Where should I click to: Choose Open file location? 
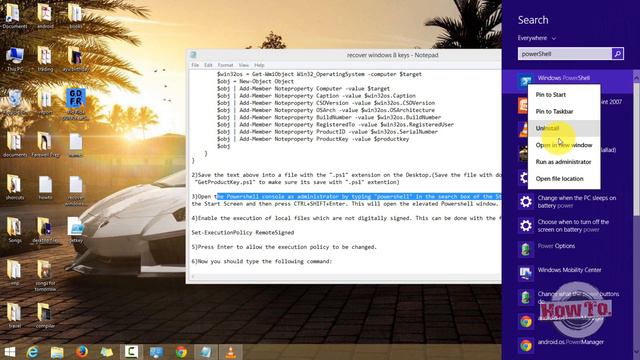pyautogui.click(x=564, y=178)
